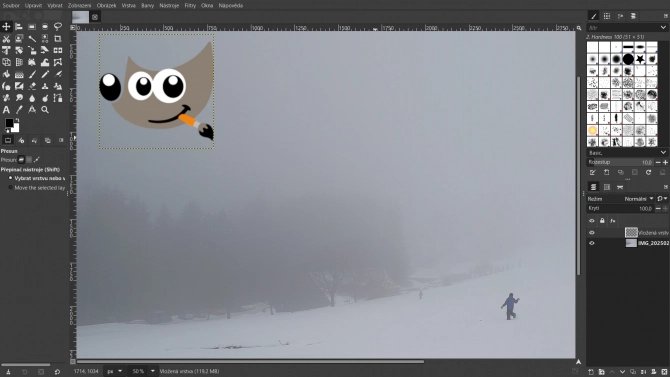
Task: Switch to the Patterns tab in upper dock
Action: click(x=607, y=16)
